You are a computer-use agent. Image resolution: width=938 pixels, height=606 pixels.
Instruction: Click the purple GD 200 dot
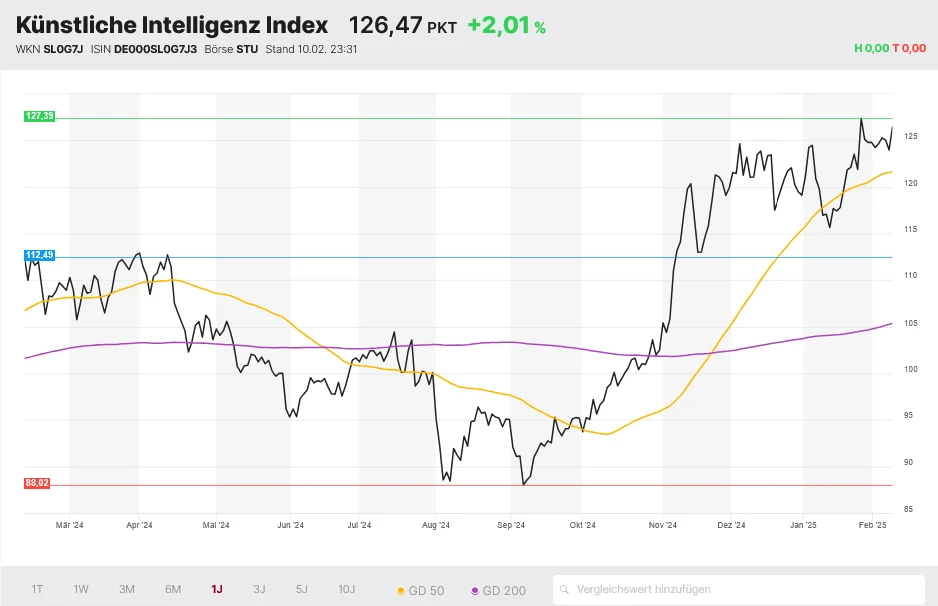(474, 591)
